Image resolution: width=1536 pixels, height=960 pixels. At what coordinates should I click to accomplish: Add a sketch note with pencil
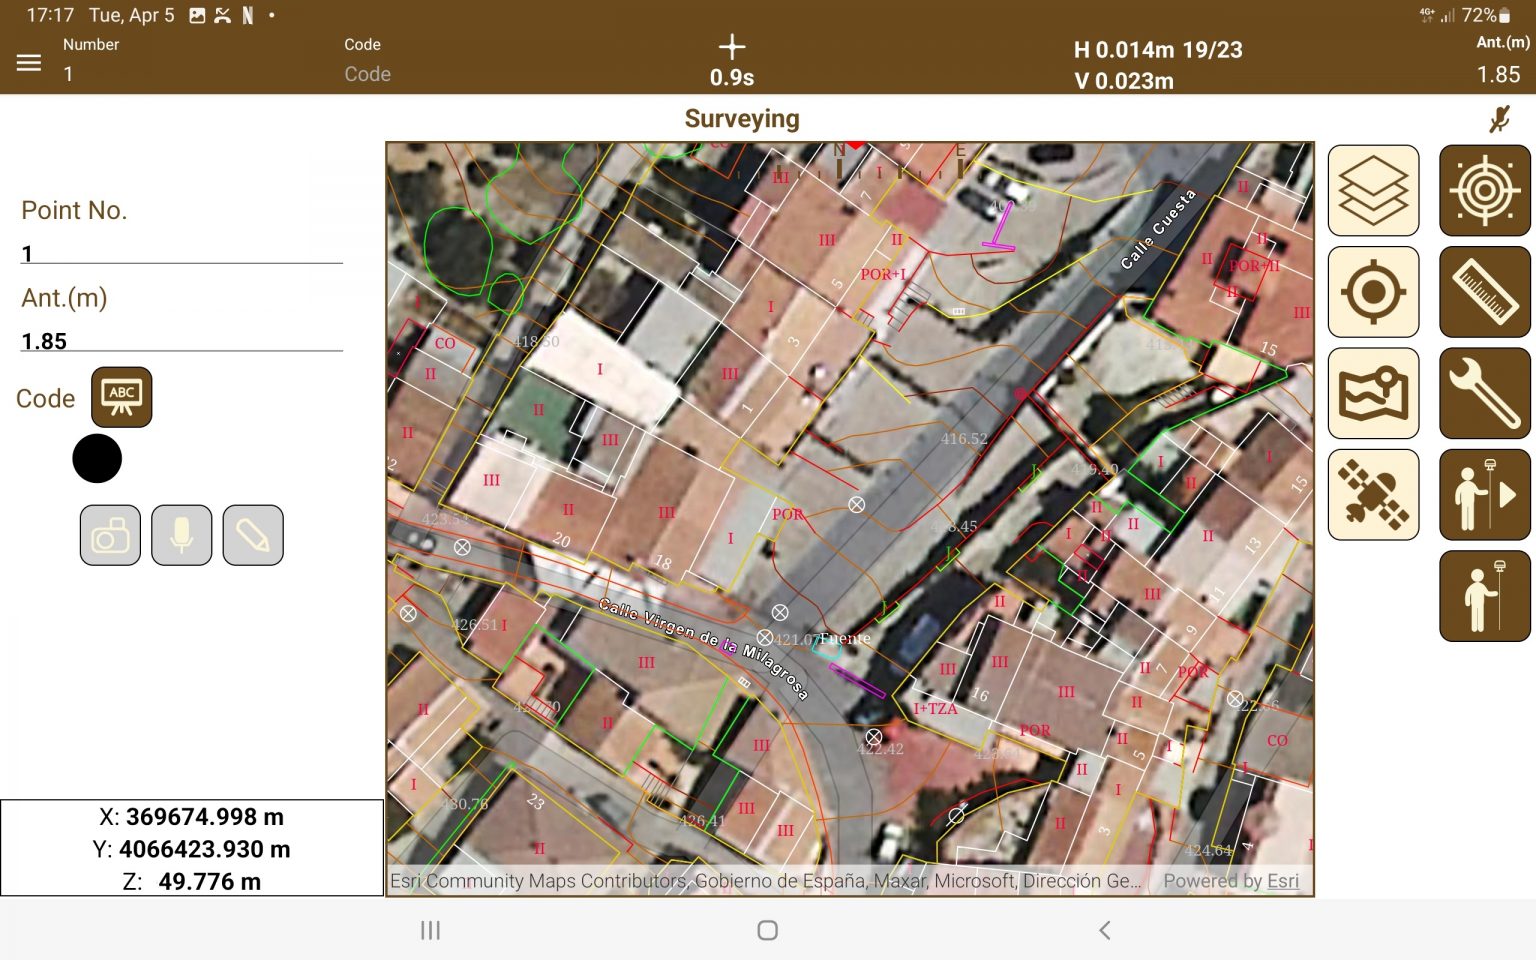pyautogui.click(x=253, y=536)
